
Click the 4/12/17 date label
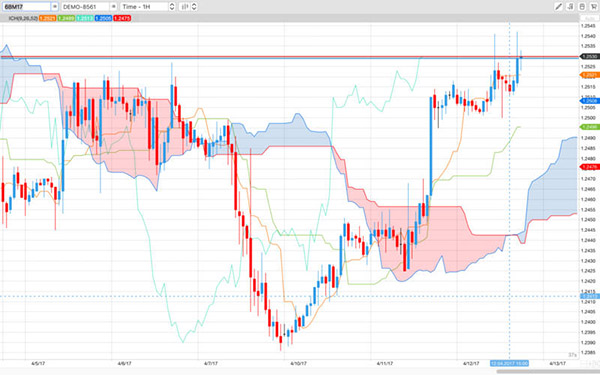471,363
